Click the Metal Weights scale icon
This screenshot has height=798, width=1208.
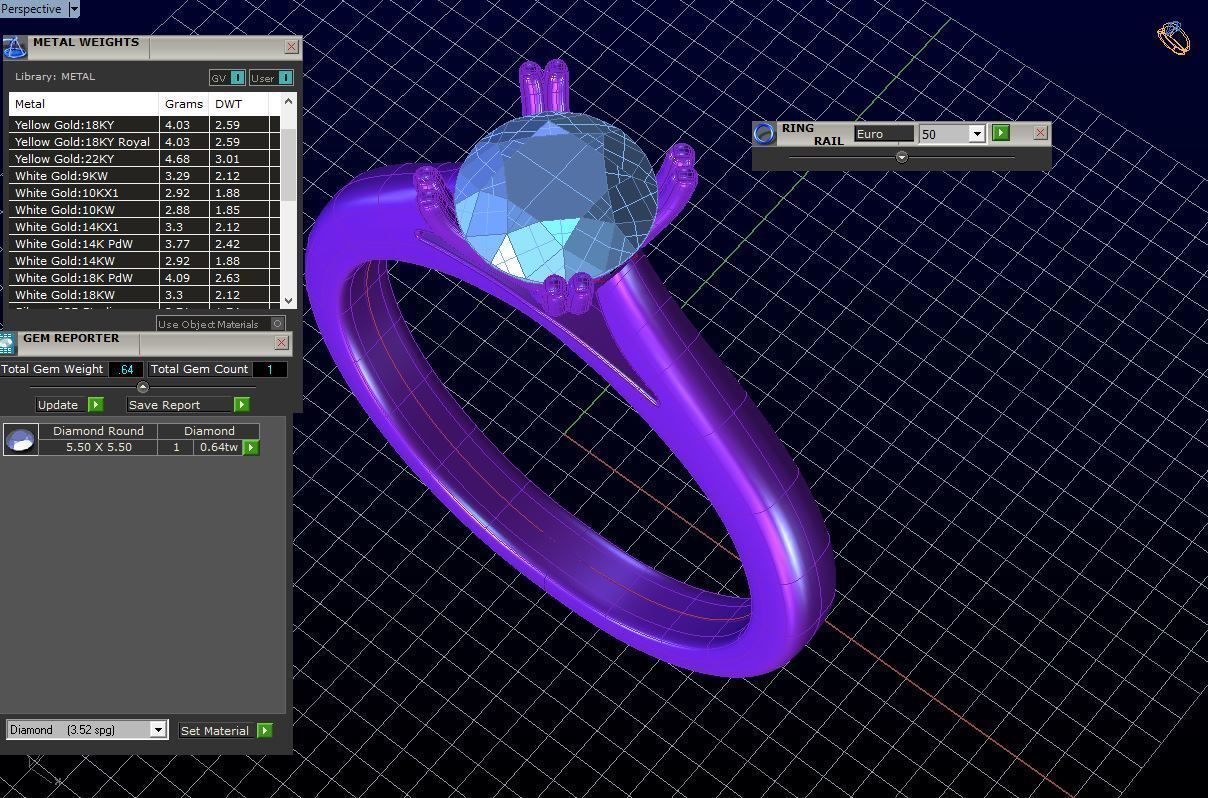click(14, 47)
